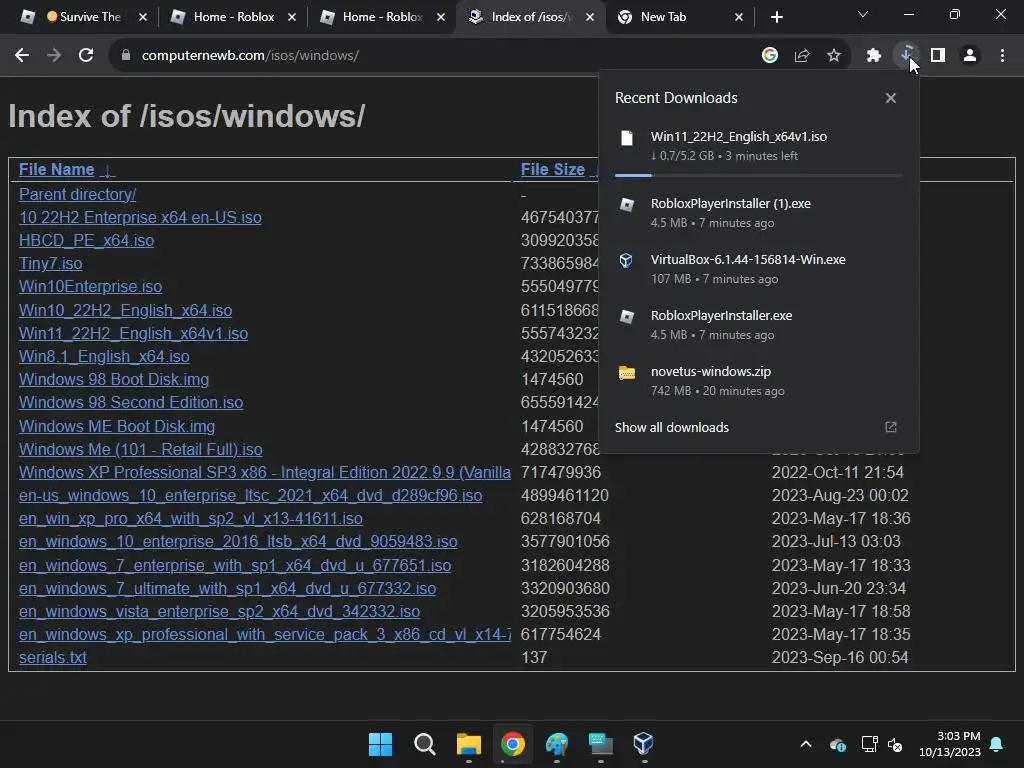
Task: Click date 2023-Sep-16 00:54 cell
Action: [840, 658]
